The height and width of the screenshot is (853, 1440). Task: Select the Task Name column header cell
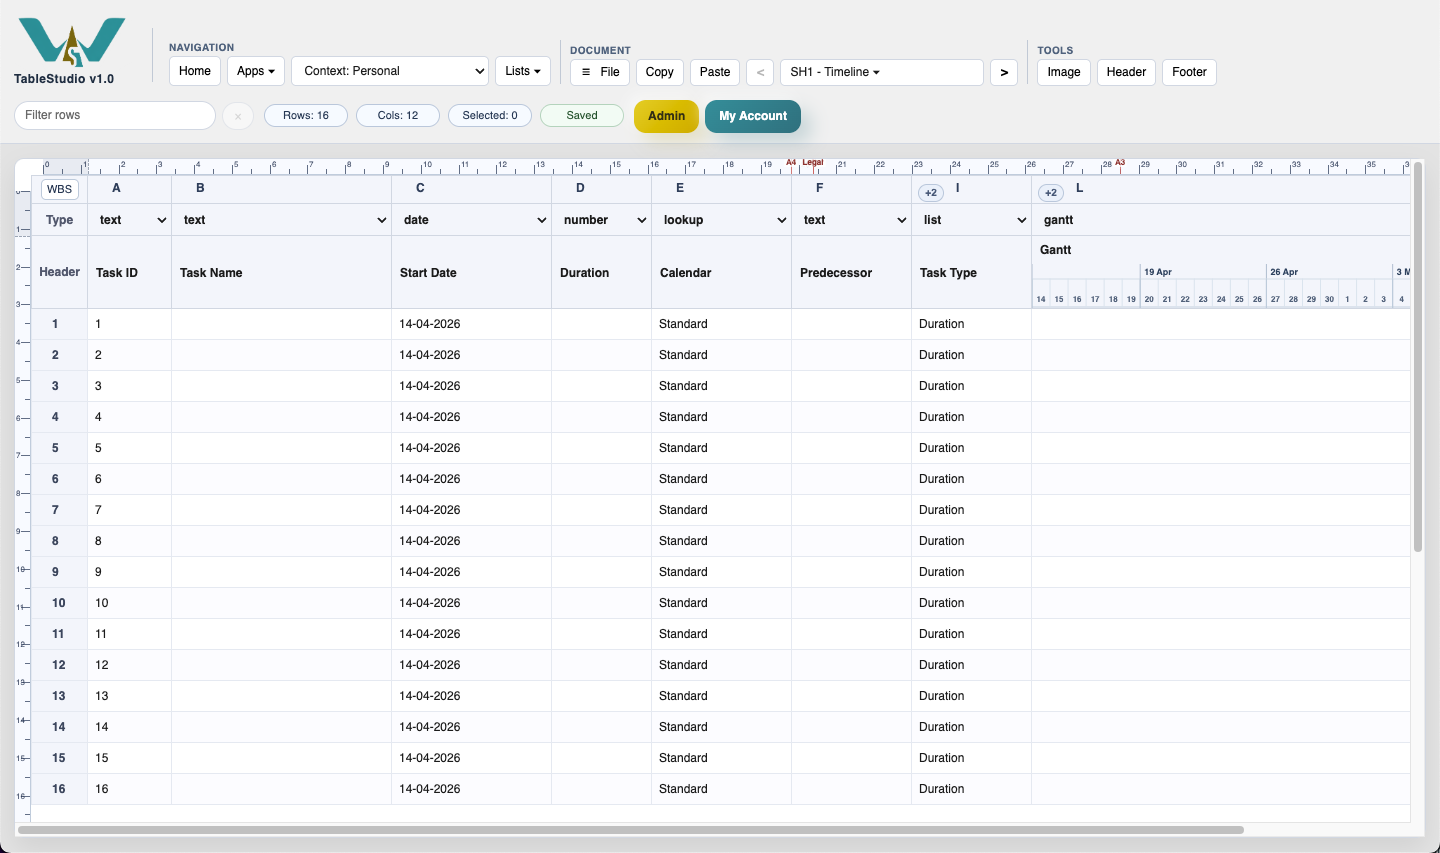(282, 272)
